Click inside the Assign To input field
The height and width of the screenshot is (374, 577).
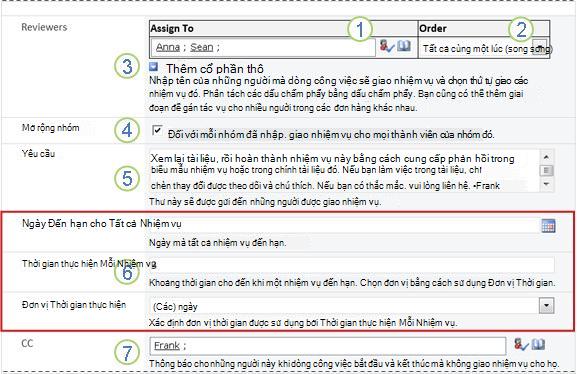[263, 47]
